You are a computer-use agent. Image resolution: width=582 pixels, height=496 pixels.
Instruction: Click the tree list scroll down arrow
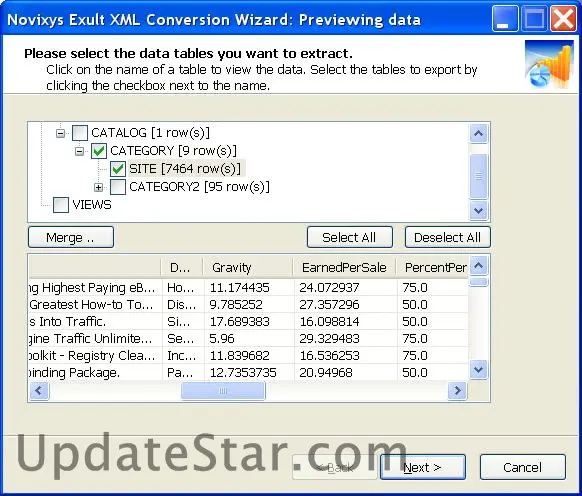[478, 211]
